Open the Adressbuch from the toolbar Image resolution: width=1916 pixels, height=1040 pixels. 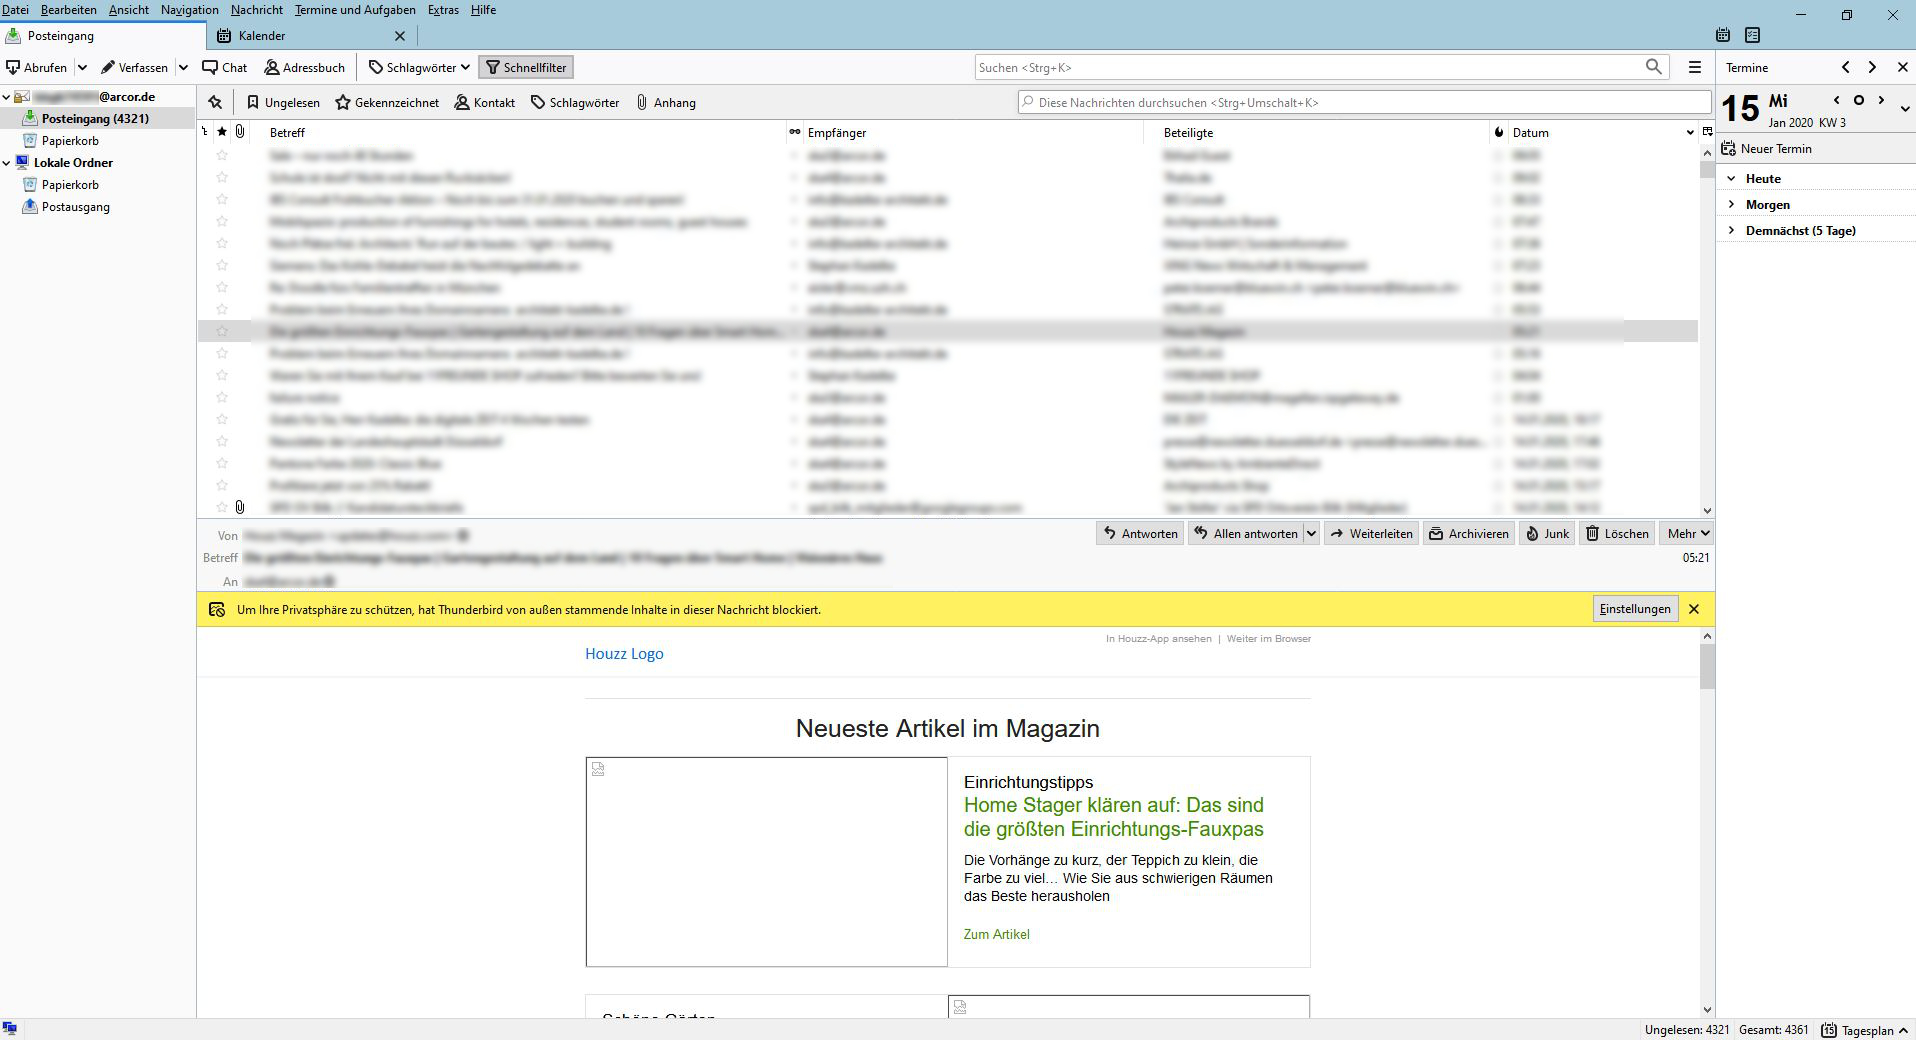(305, 68)
